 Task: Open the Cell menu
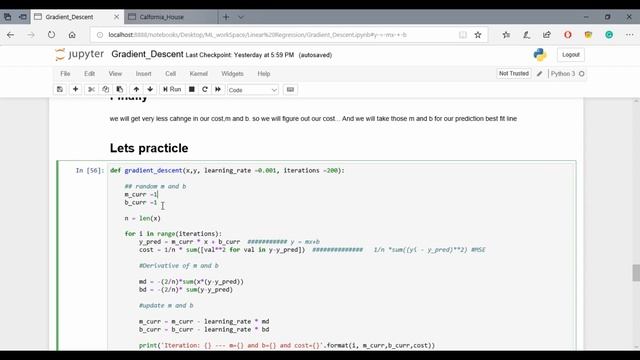pos(171,74)
